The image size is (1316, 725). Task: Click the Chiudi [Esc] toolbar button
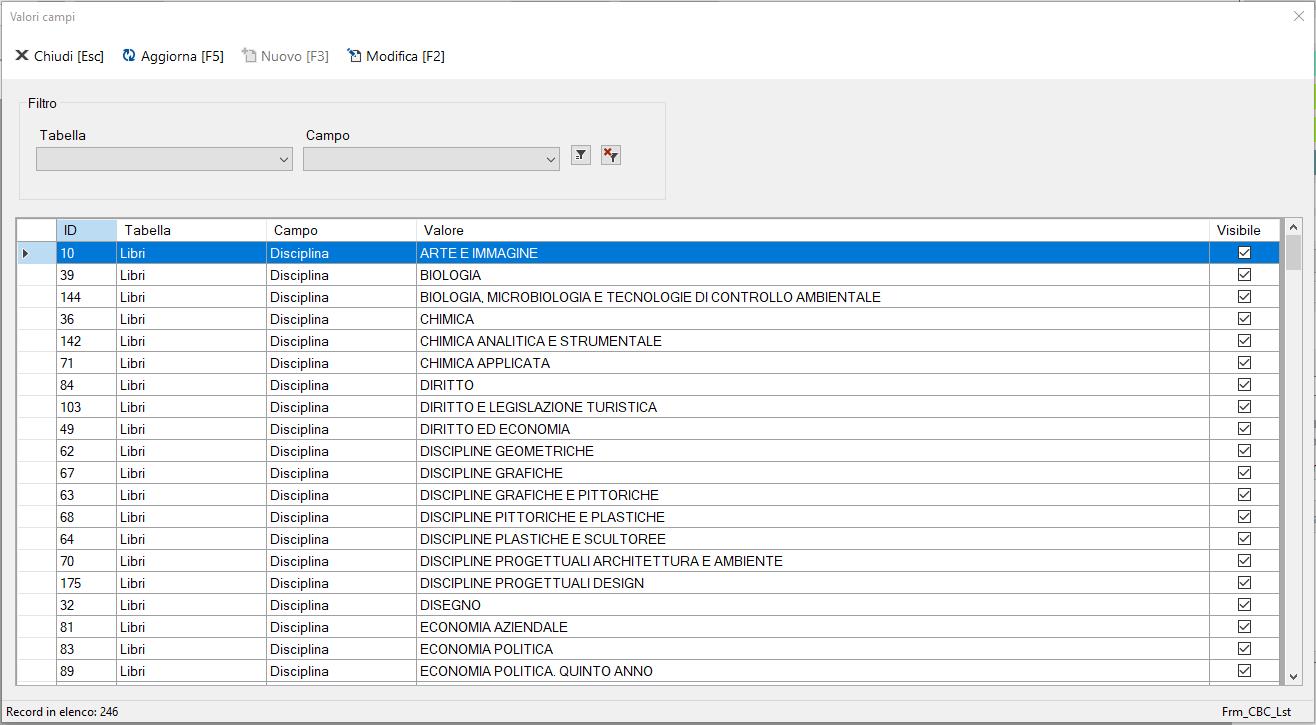(60, 56)
